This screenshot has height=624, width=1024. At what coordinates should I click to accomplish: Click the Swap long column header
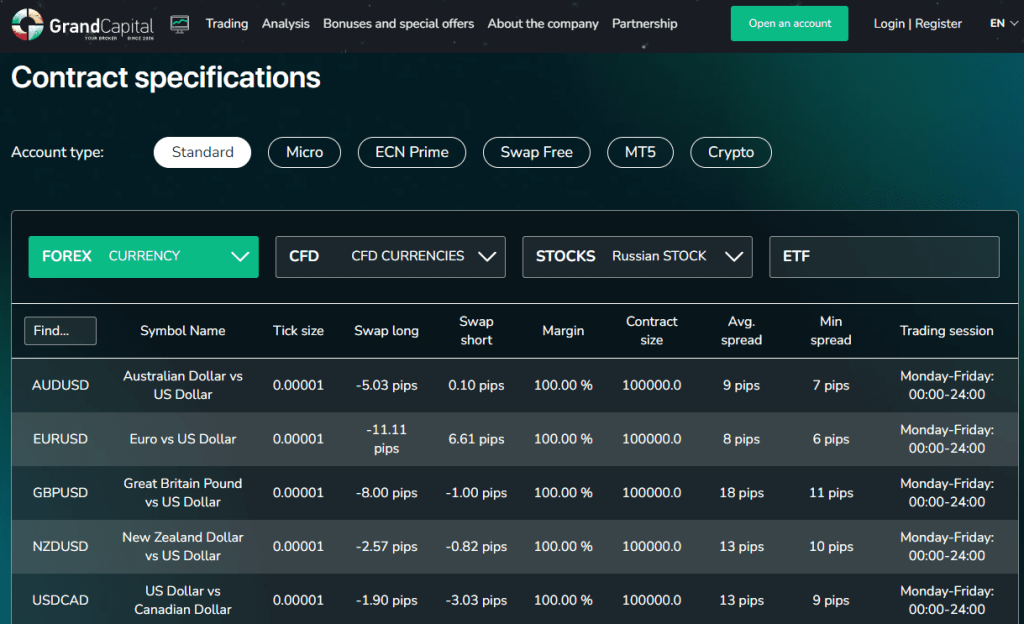point(387,330)
